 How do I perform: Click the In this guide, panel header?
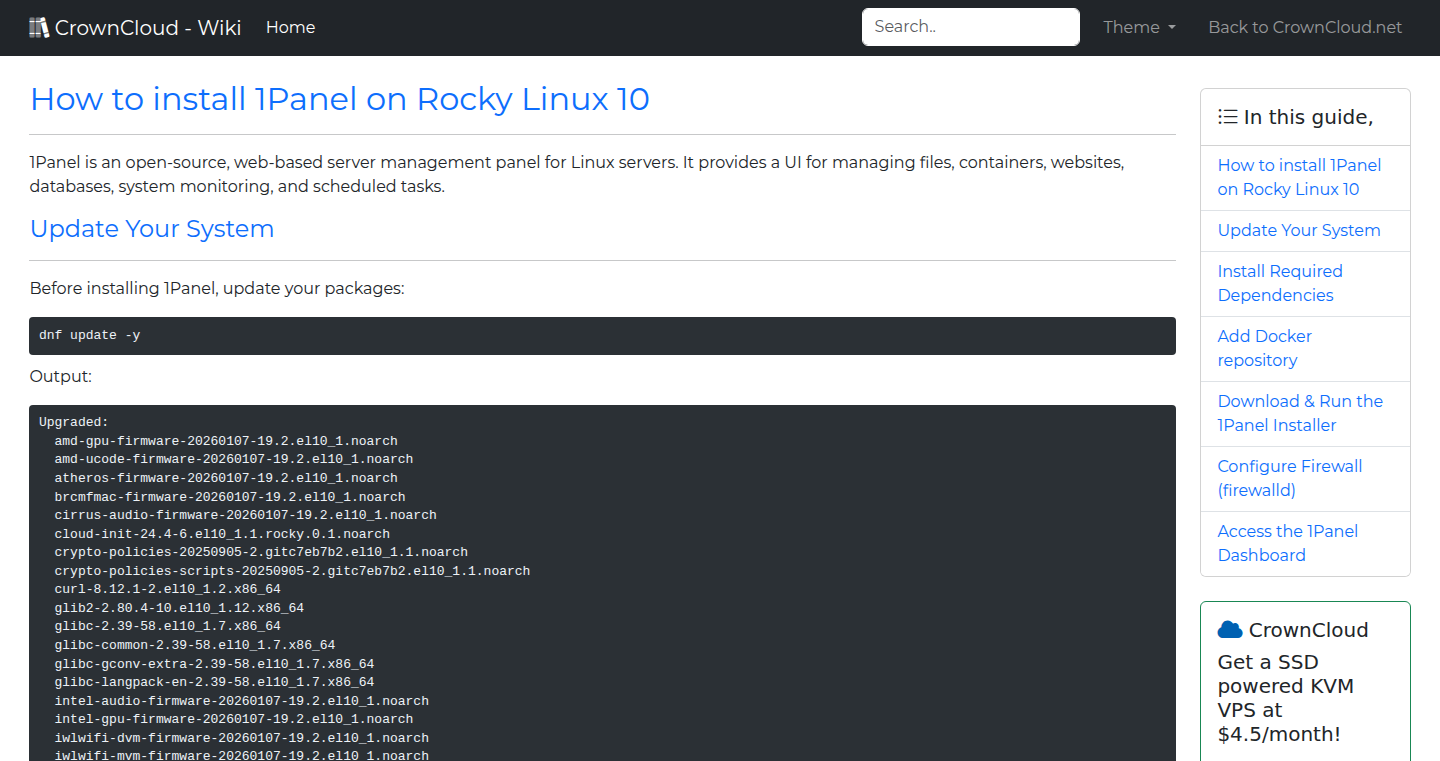pyautogui.click(x=1305, y=117)
